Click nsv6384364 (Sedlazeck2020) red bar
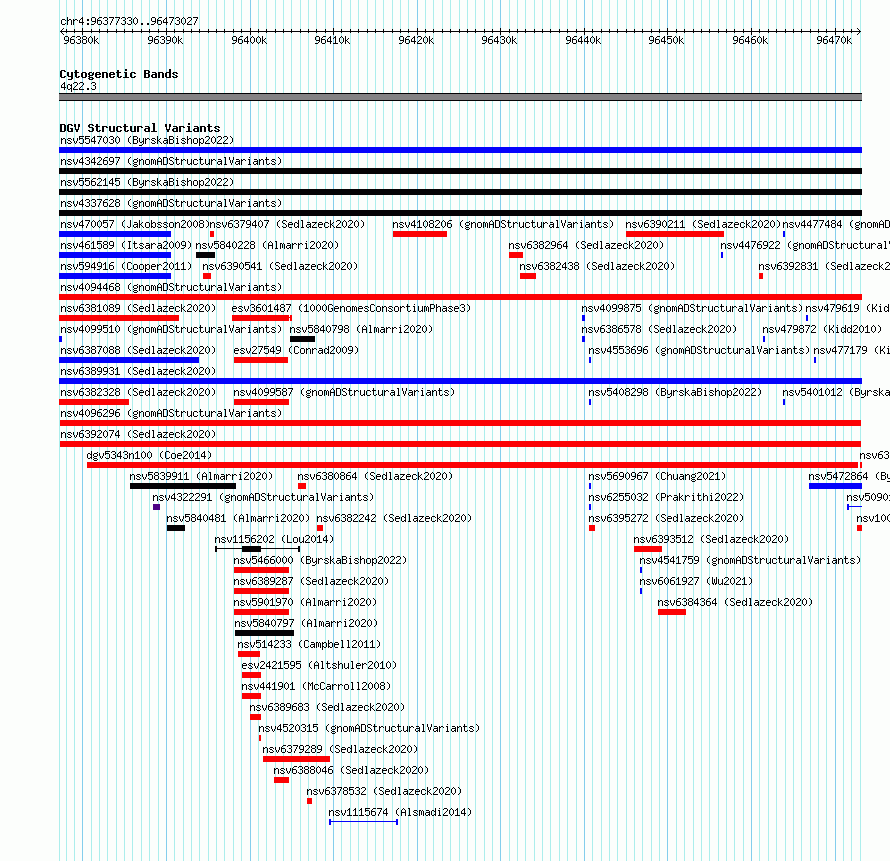890x861 pixels. tap(672, 612)
